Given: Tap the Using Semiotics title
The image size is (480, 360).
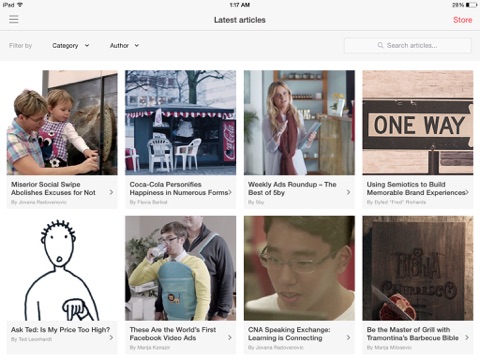Looking at the screenshot, I should tap(416, 188).
